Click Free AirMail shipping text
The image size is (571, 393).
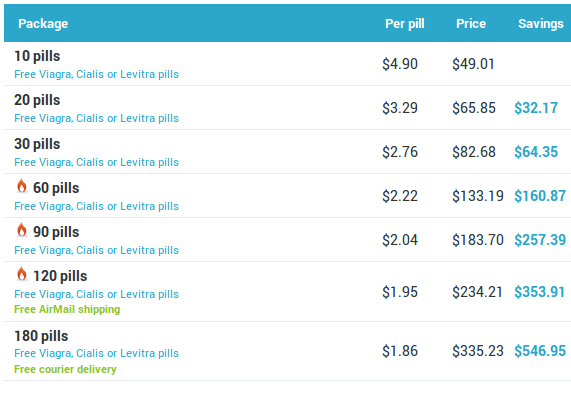(67, 309)
